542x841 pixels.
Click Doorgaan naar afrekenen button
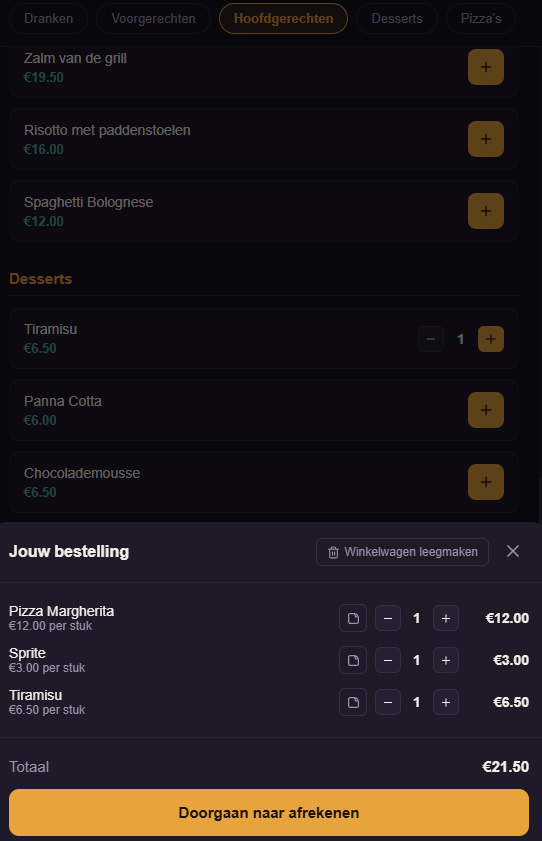tap(269, 813)
